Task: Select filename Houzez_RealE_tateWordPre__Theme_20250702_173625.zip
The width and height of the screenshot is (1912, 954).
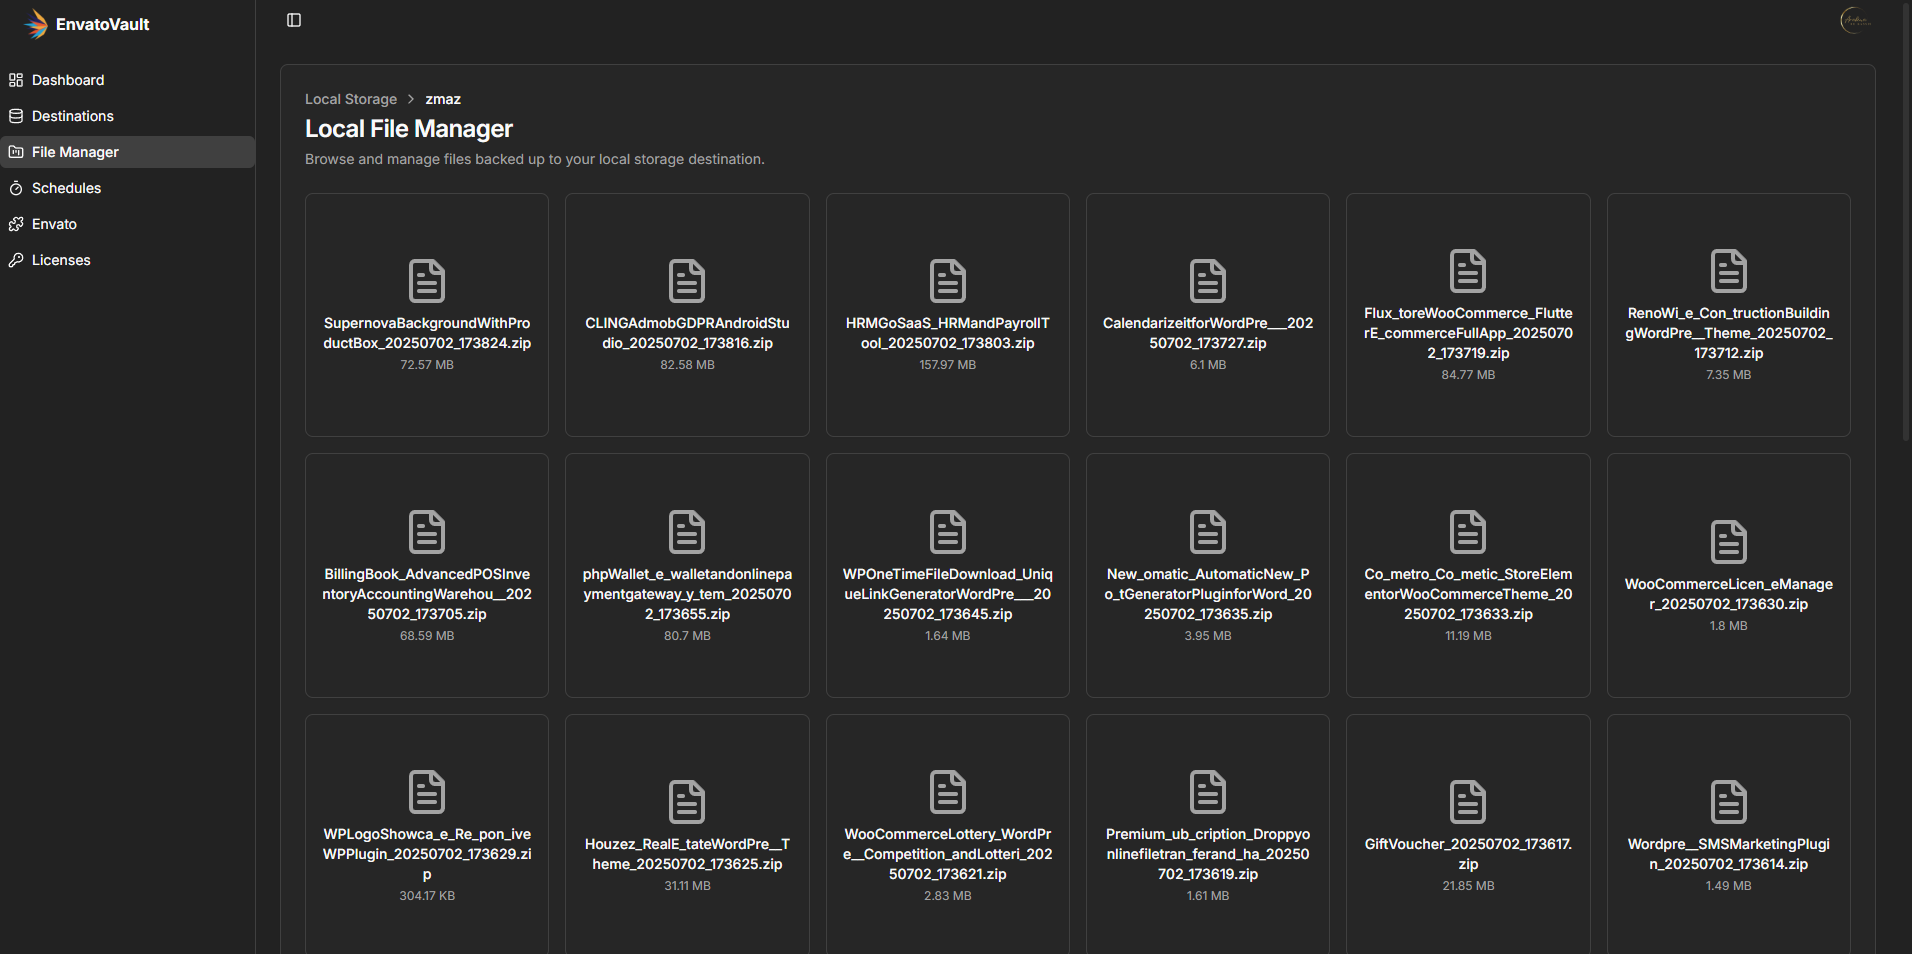Action: coord(687,854)
